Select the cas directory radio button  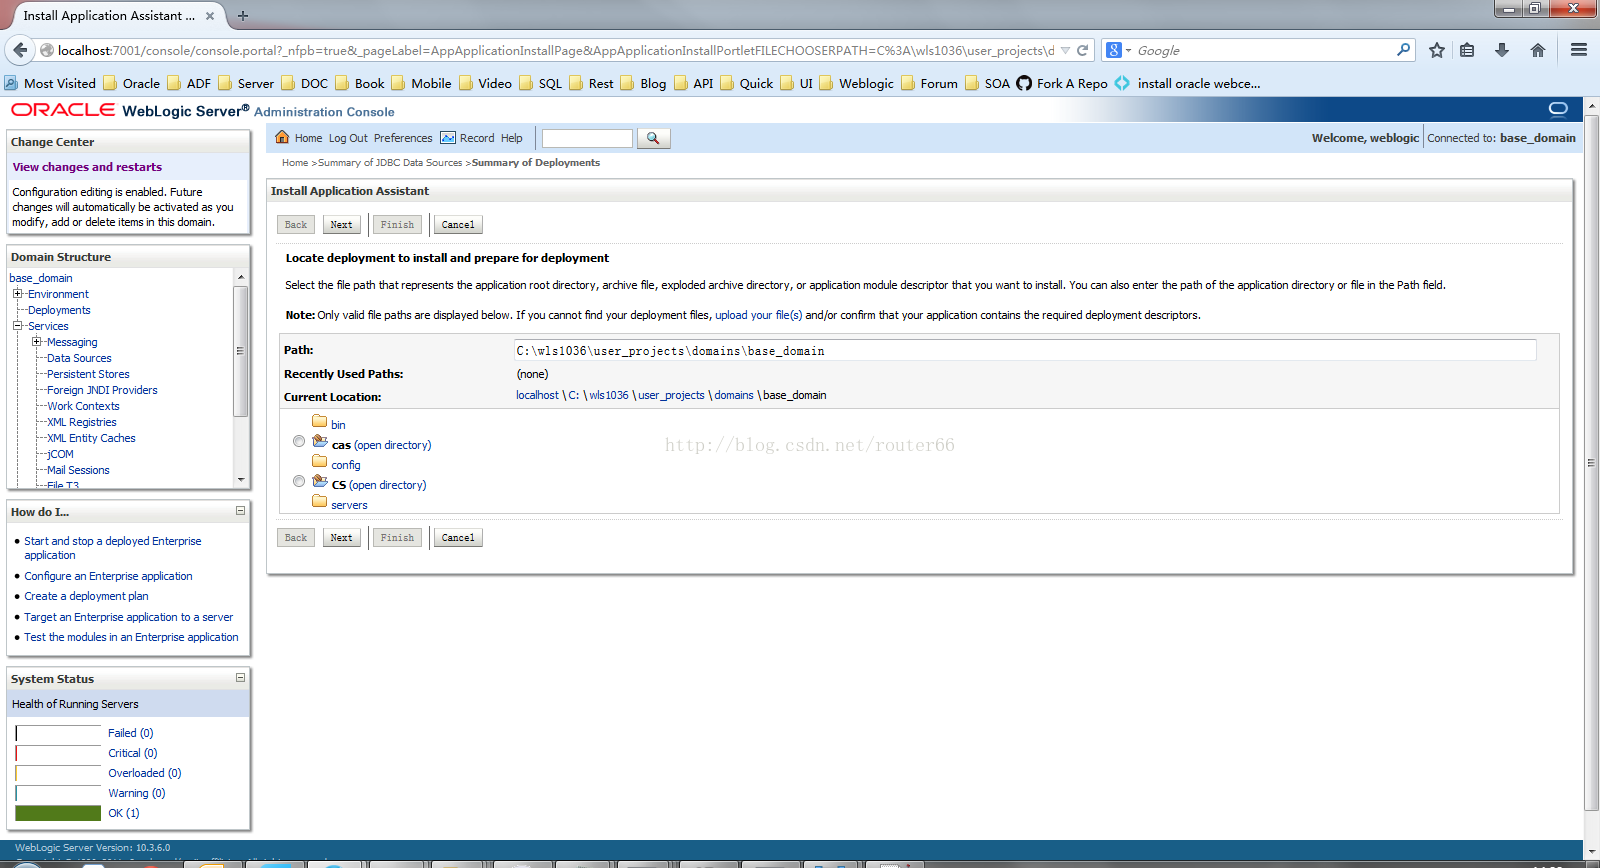click(299, 441)
